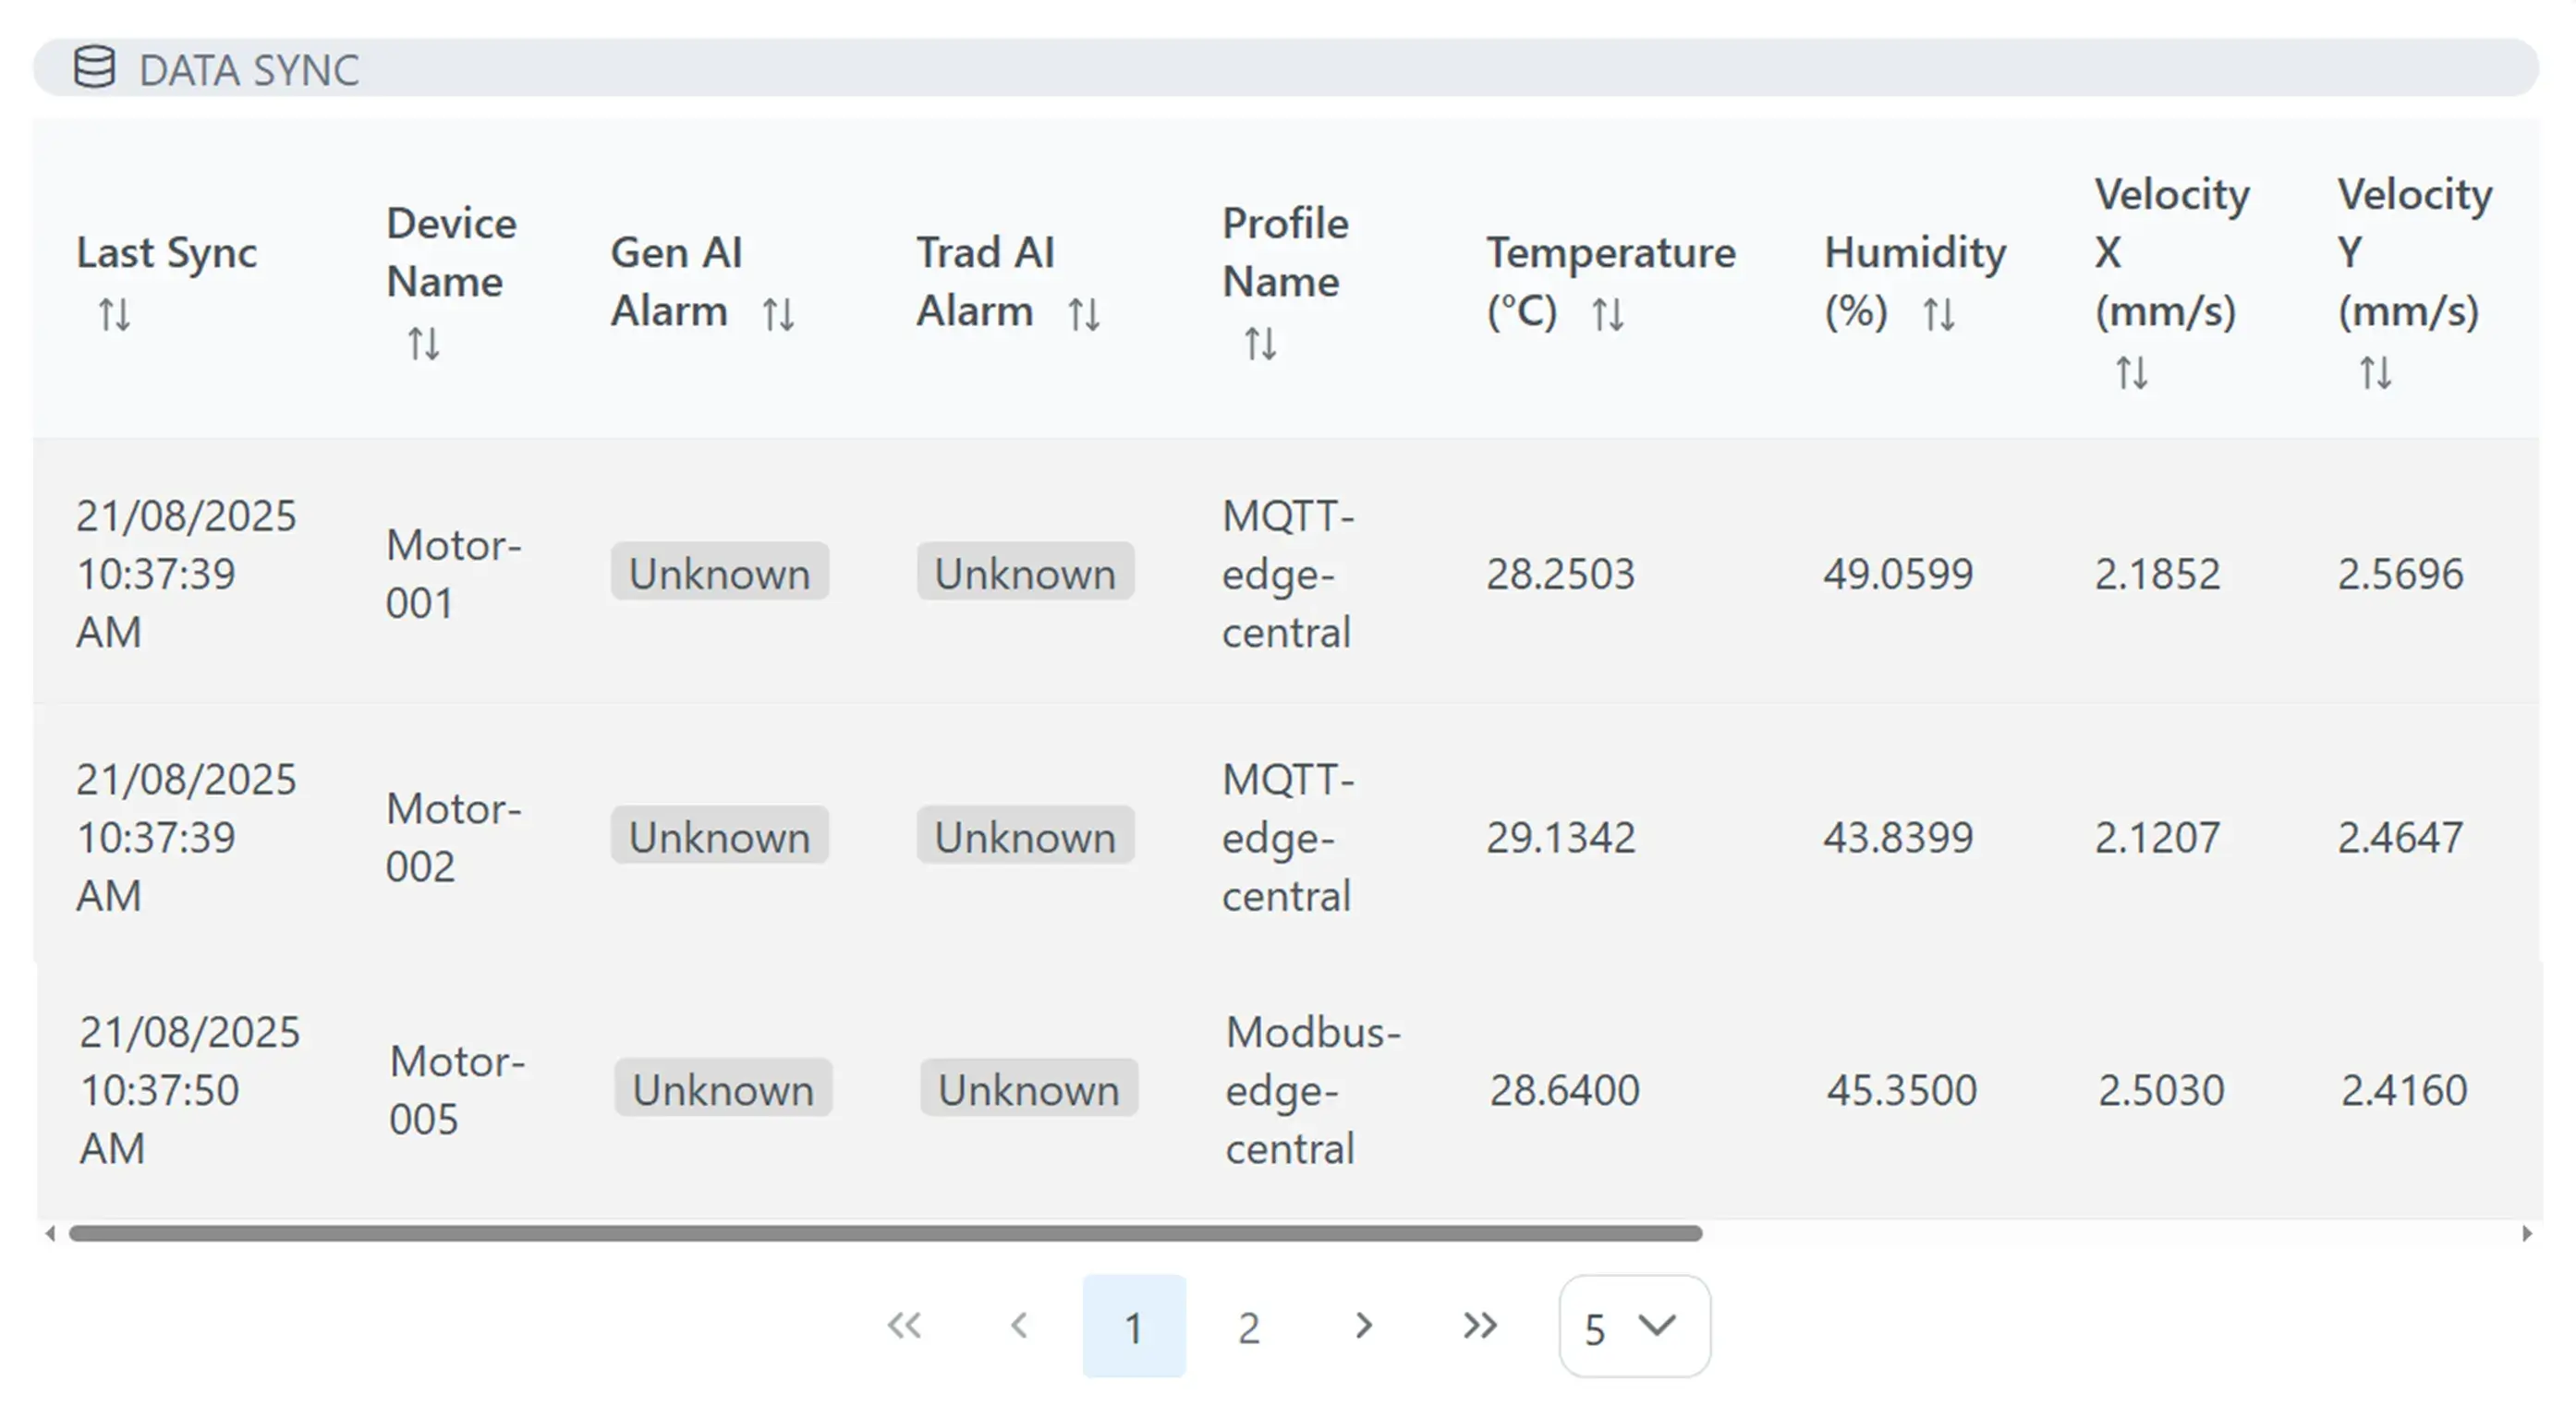
Task: Select page 2 of results
Action: click(x=1248, y=1325)
